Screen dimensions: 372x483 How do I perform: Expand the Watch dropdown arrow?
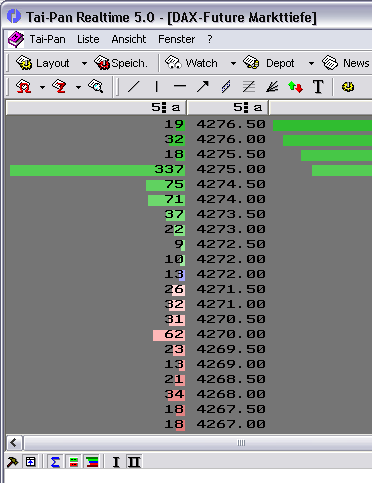[233, 63]
